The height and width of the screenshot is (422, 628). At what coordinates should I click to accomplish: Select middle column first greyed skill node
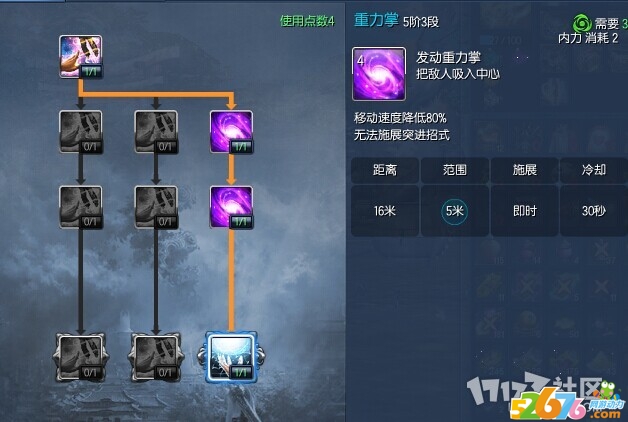156,132
